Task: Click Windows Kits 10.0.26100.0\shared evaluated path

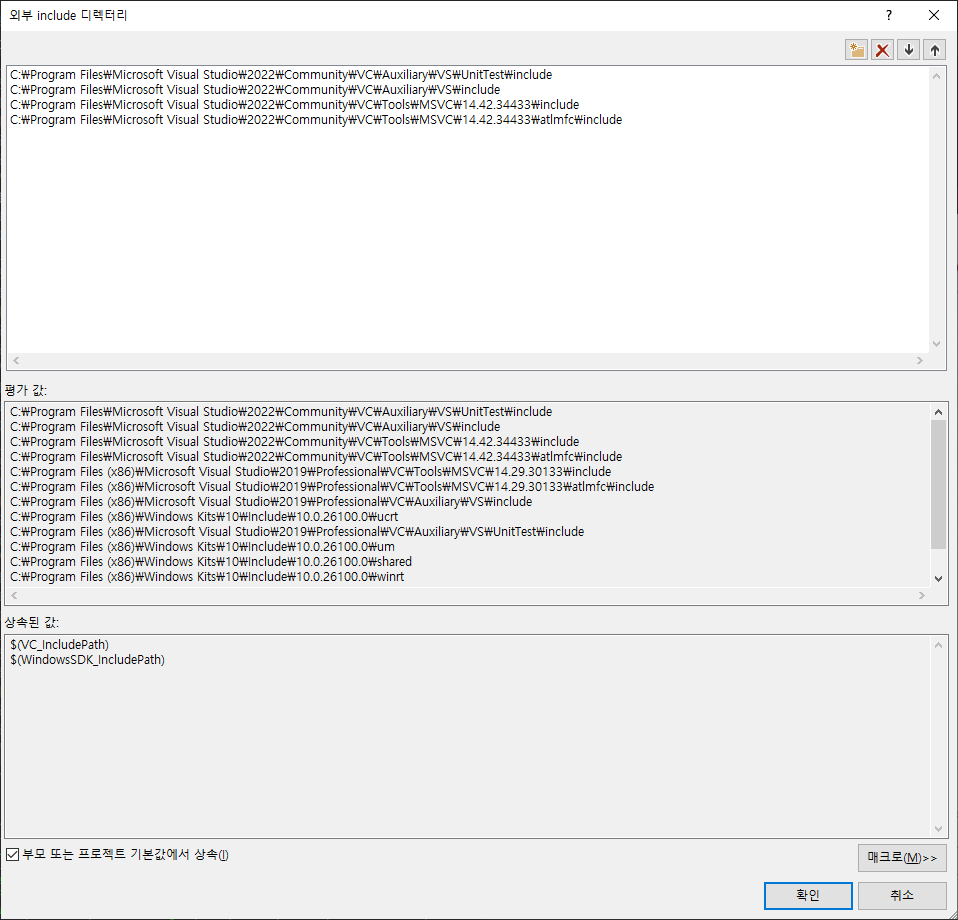Action: (x=211, y=561)
